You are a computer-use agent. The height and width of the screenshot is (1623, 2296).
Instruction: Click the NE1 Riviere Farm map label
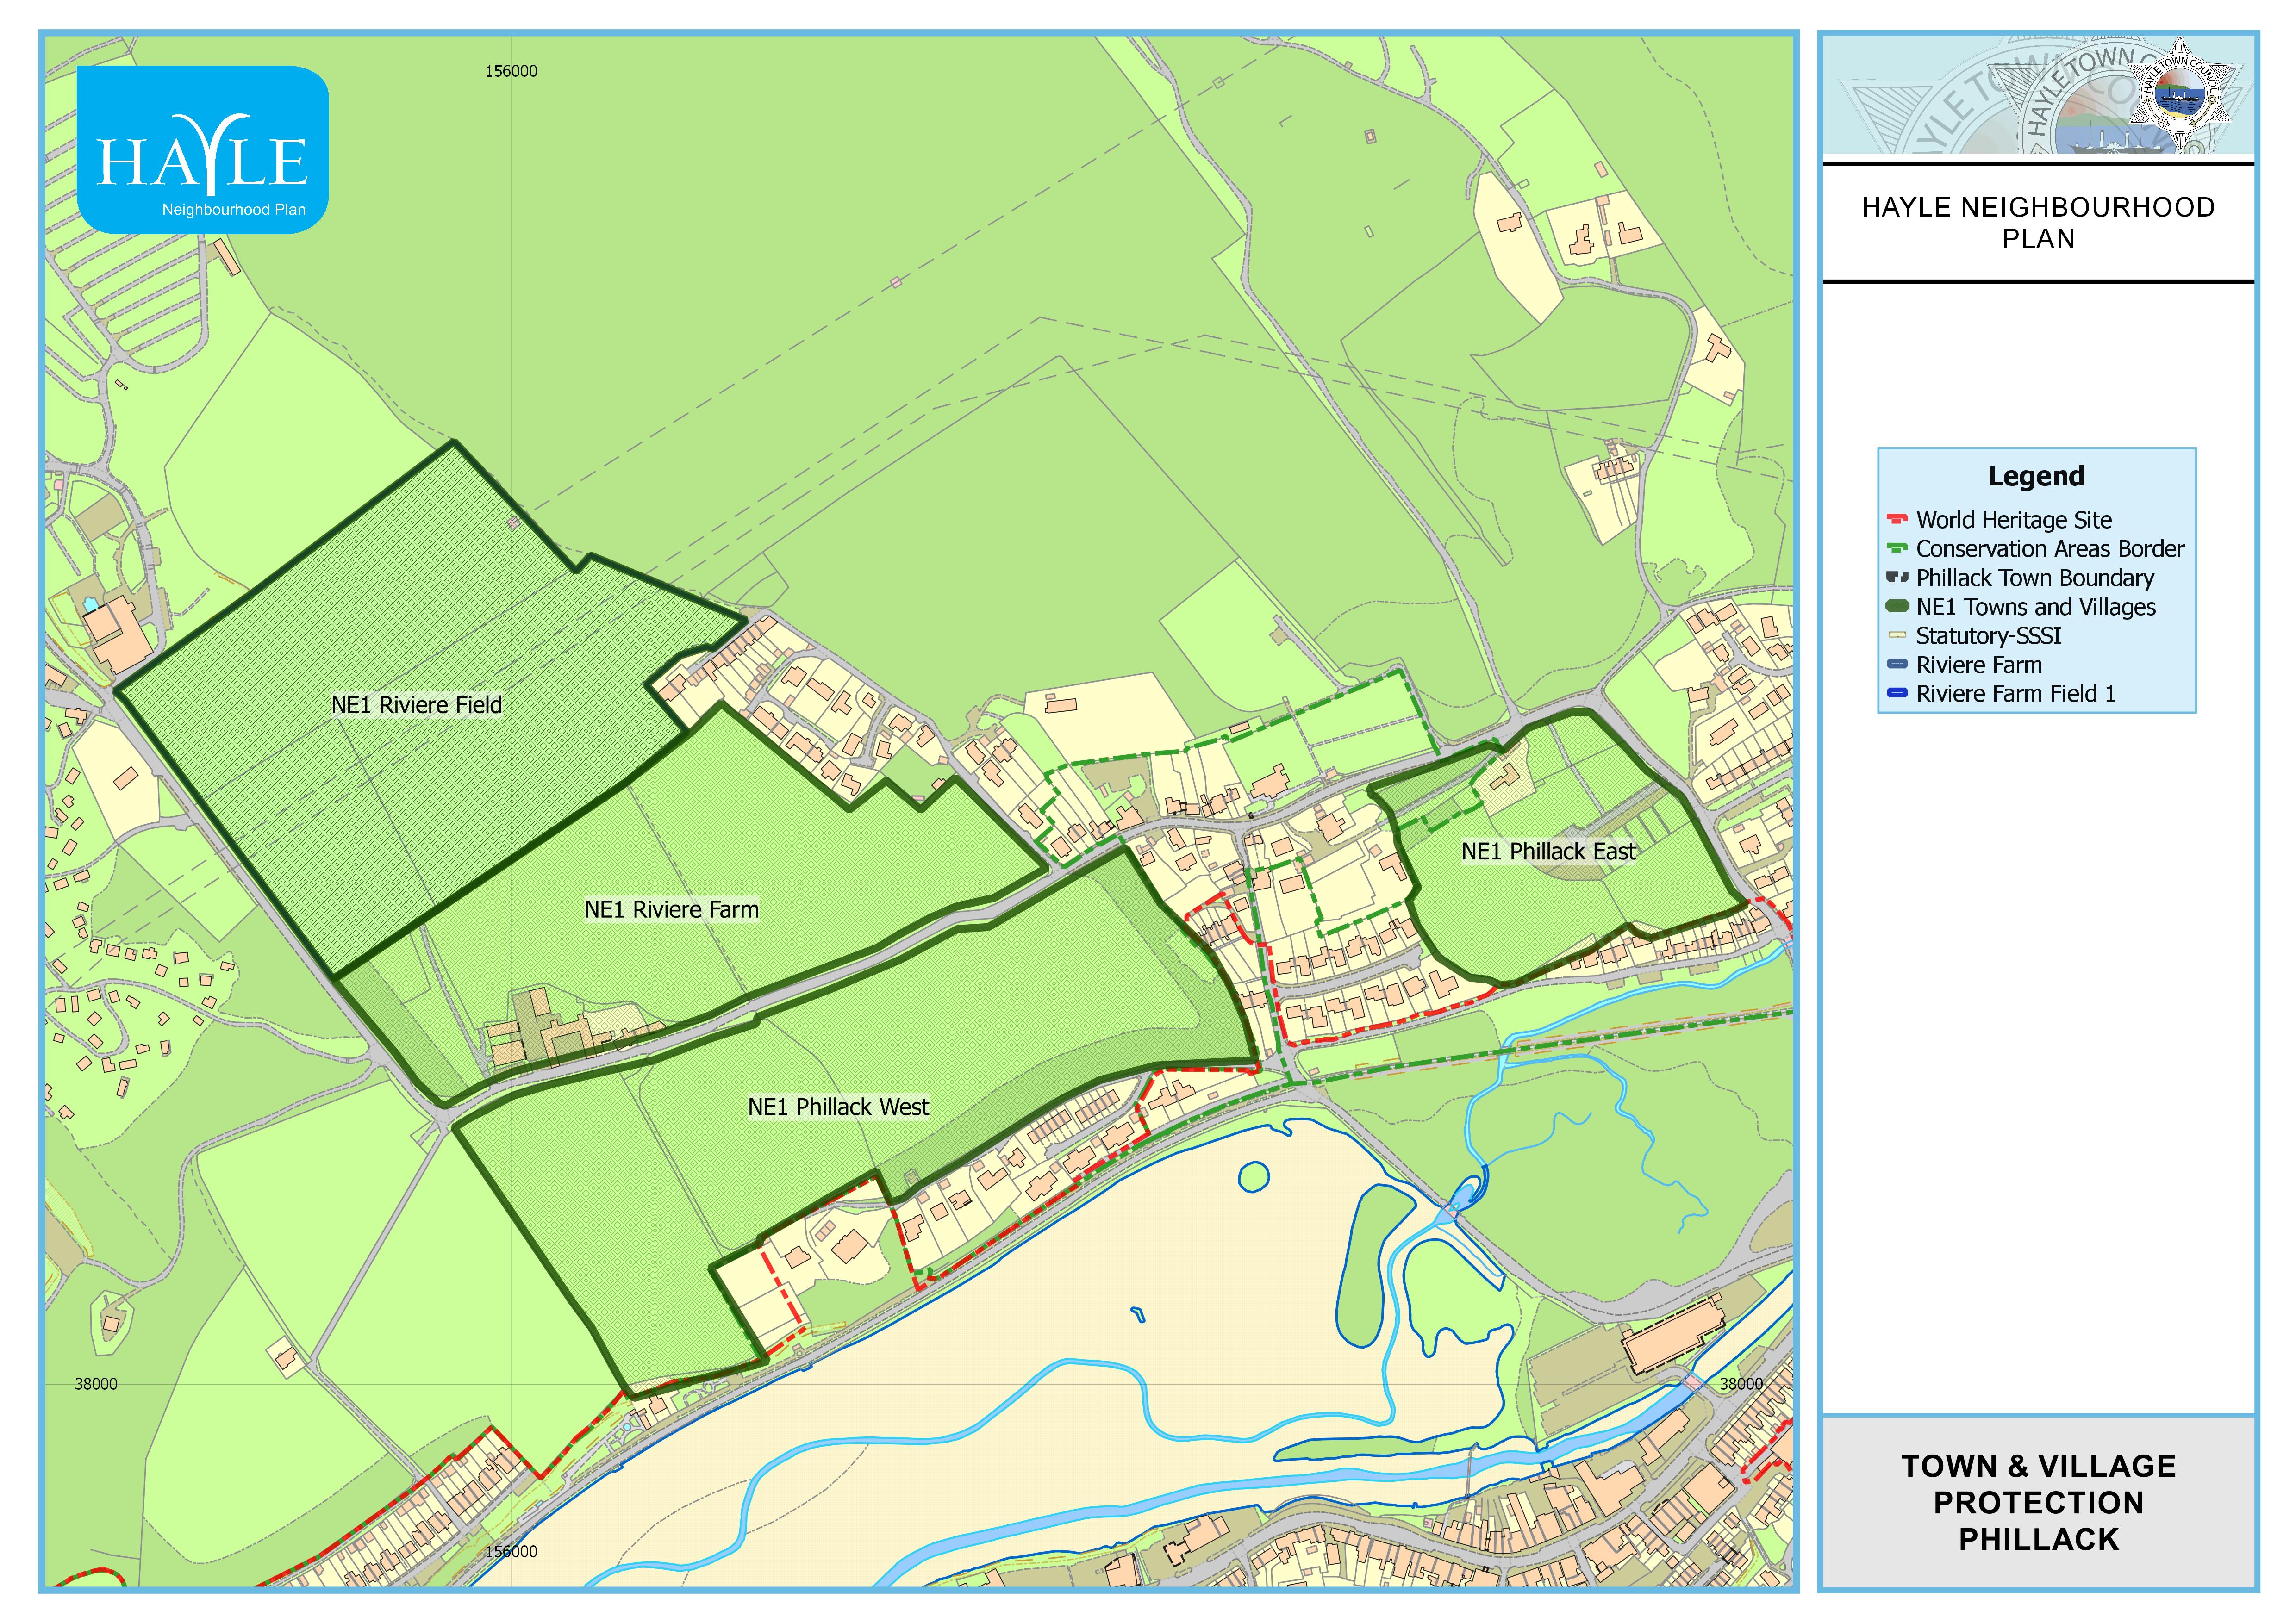[x=671, y=910]
